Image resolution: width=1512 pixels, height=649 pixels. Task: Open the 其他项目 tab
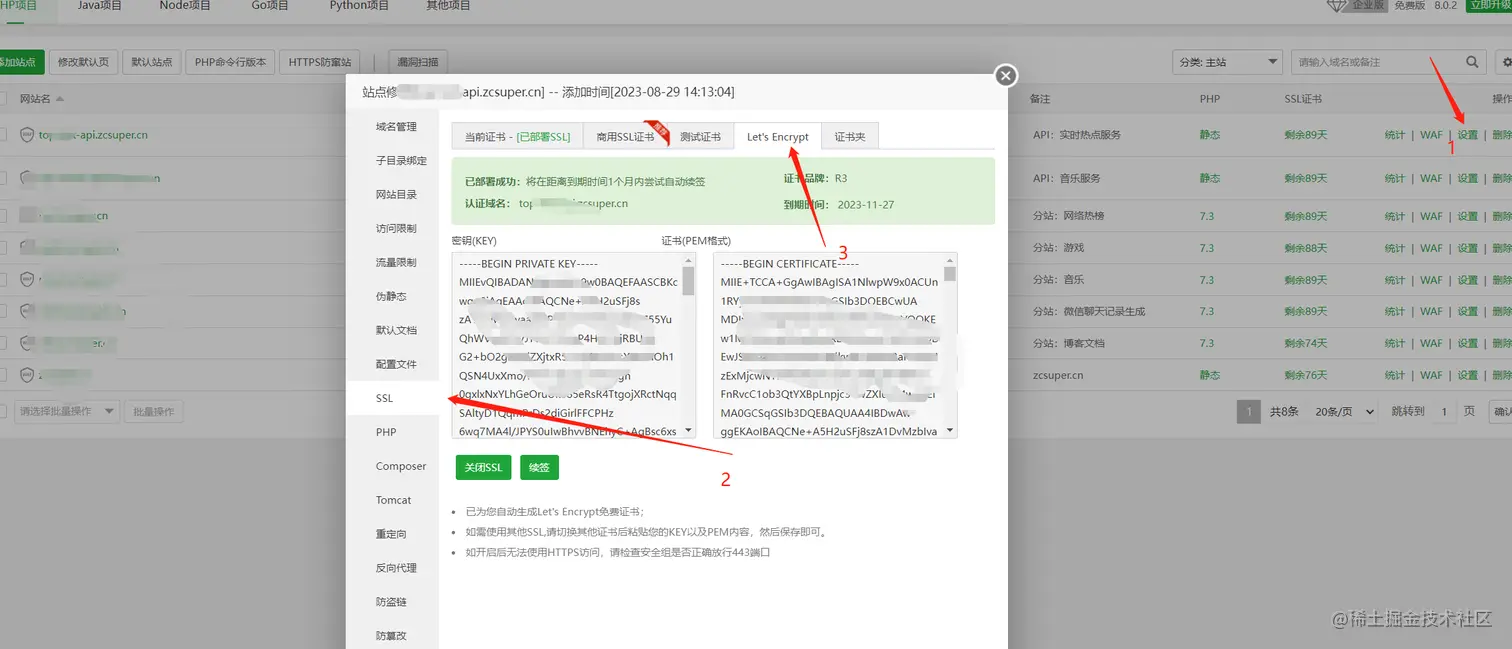point(448,6)
